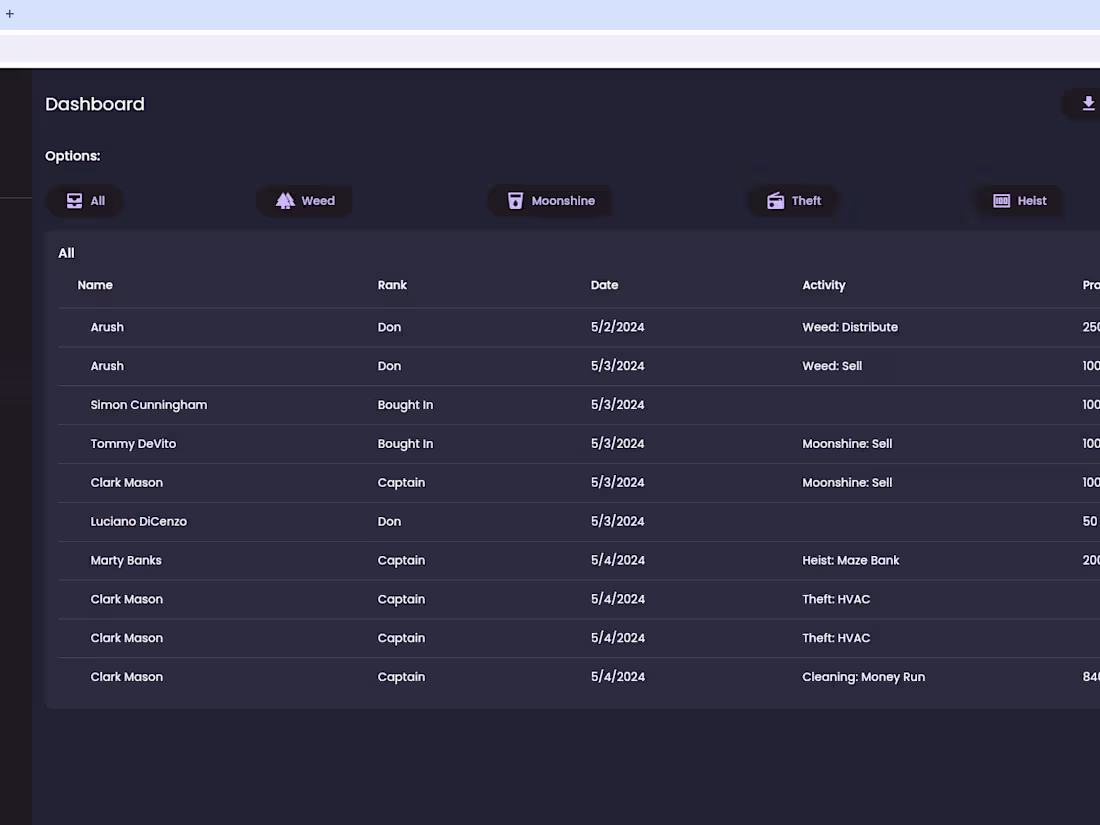Click Weed: Distribute activity cell
Screen dimensions: 1100x825
coord(850,327)
